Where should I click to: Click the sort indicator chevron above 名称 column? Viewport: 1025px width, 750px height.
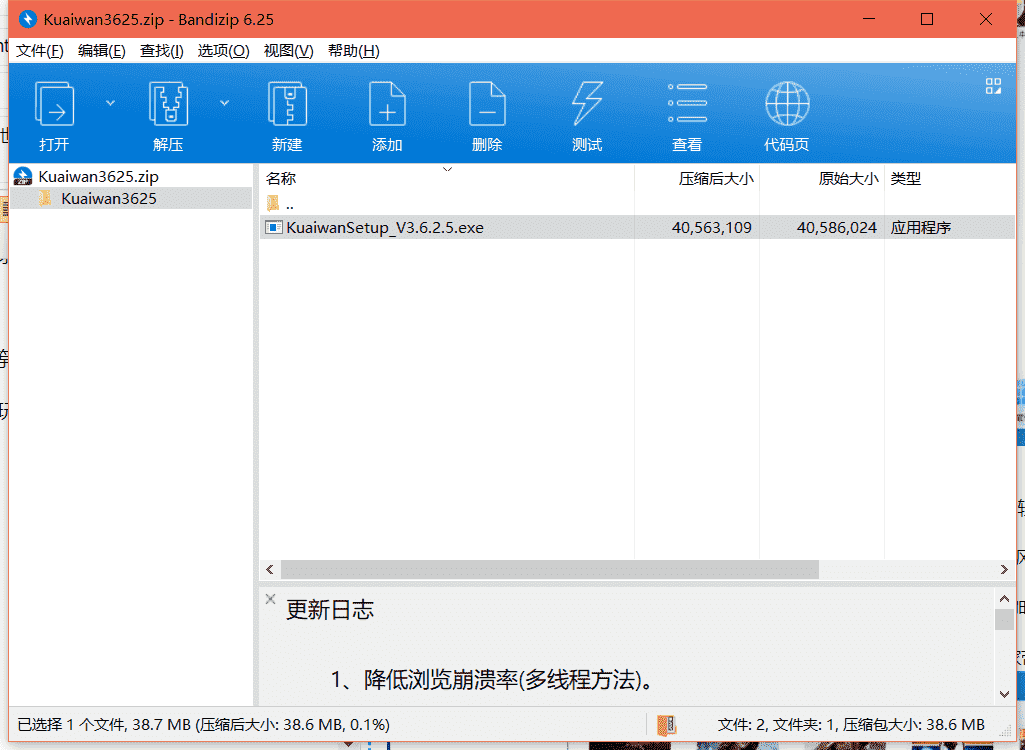[447, 169]
